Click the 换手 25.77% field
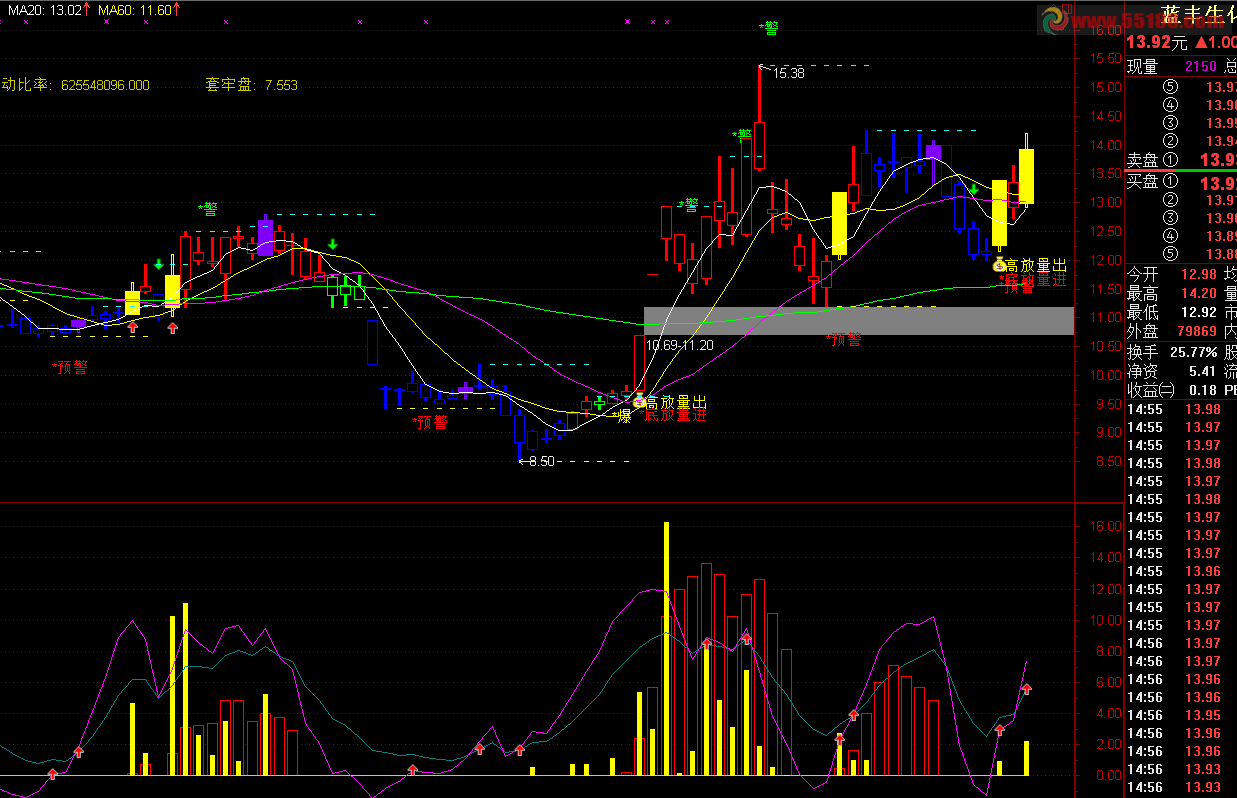 click(1172, 352)
